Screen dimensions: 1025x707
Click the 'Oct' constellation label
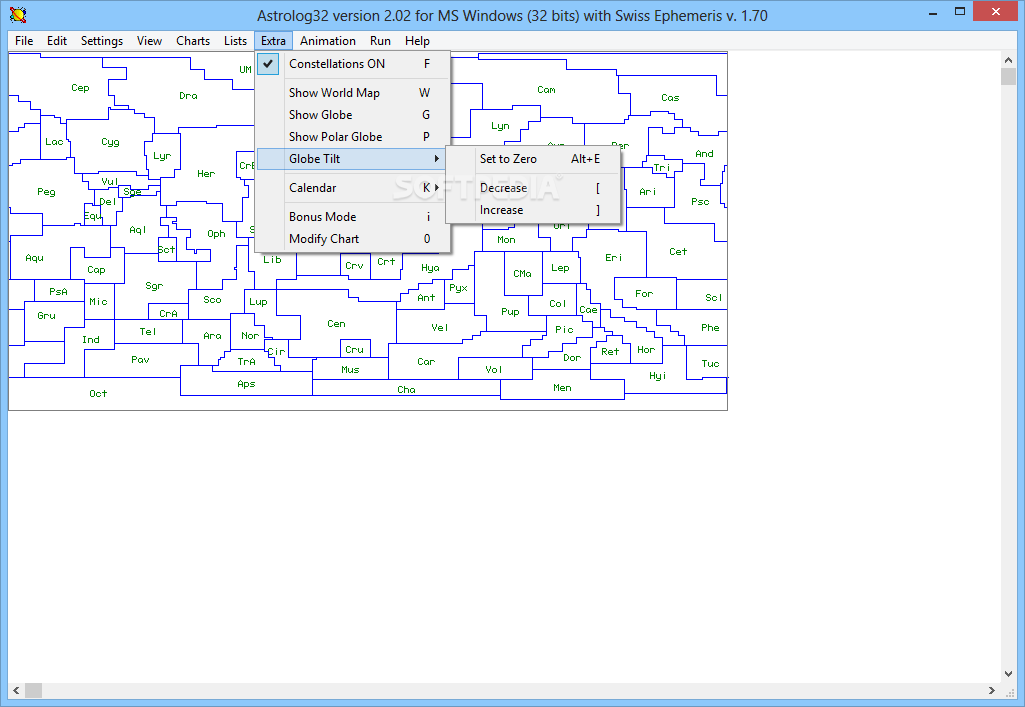(98, 393)
